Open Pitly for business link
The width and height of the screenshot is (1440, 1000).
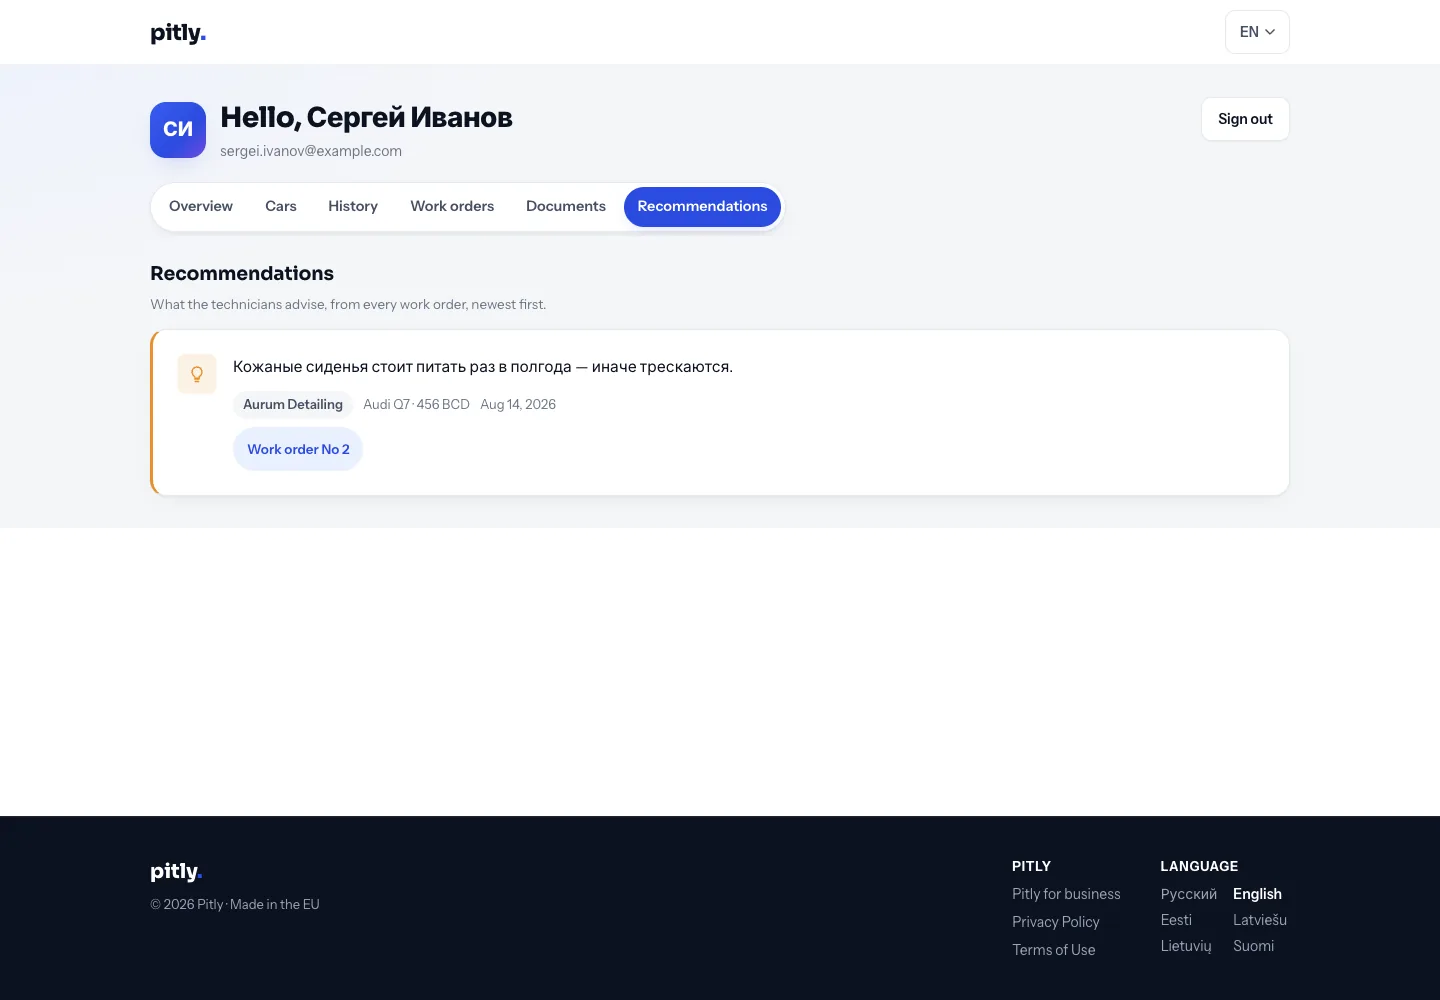1066,894
